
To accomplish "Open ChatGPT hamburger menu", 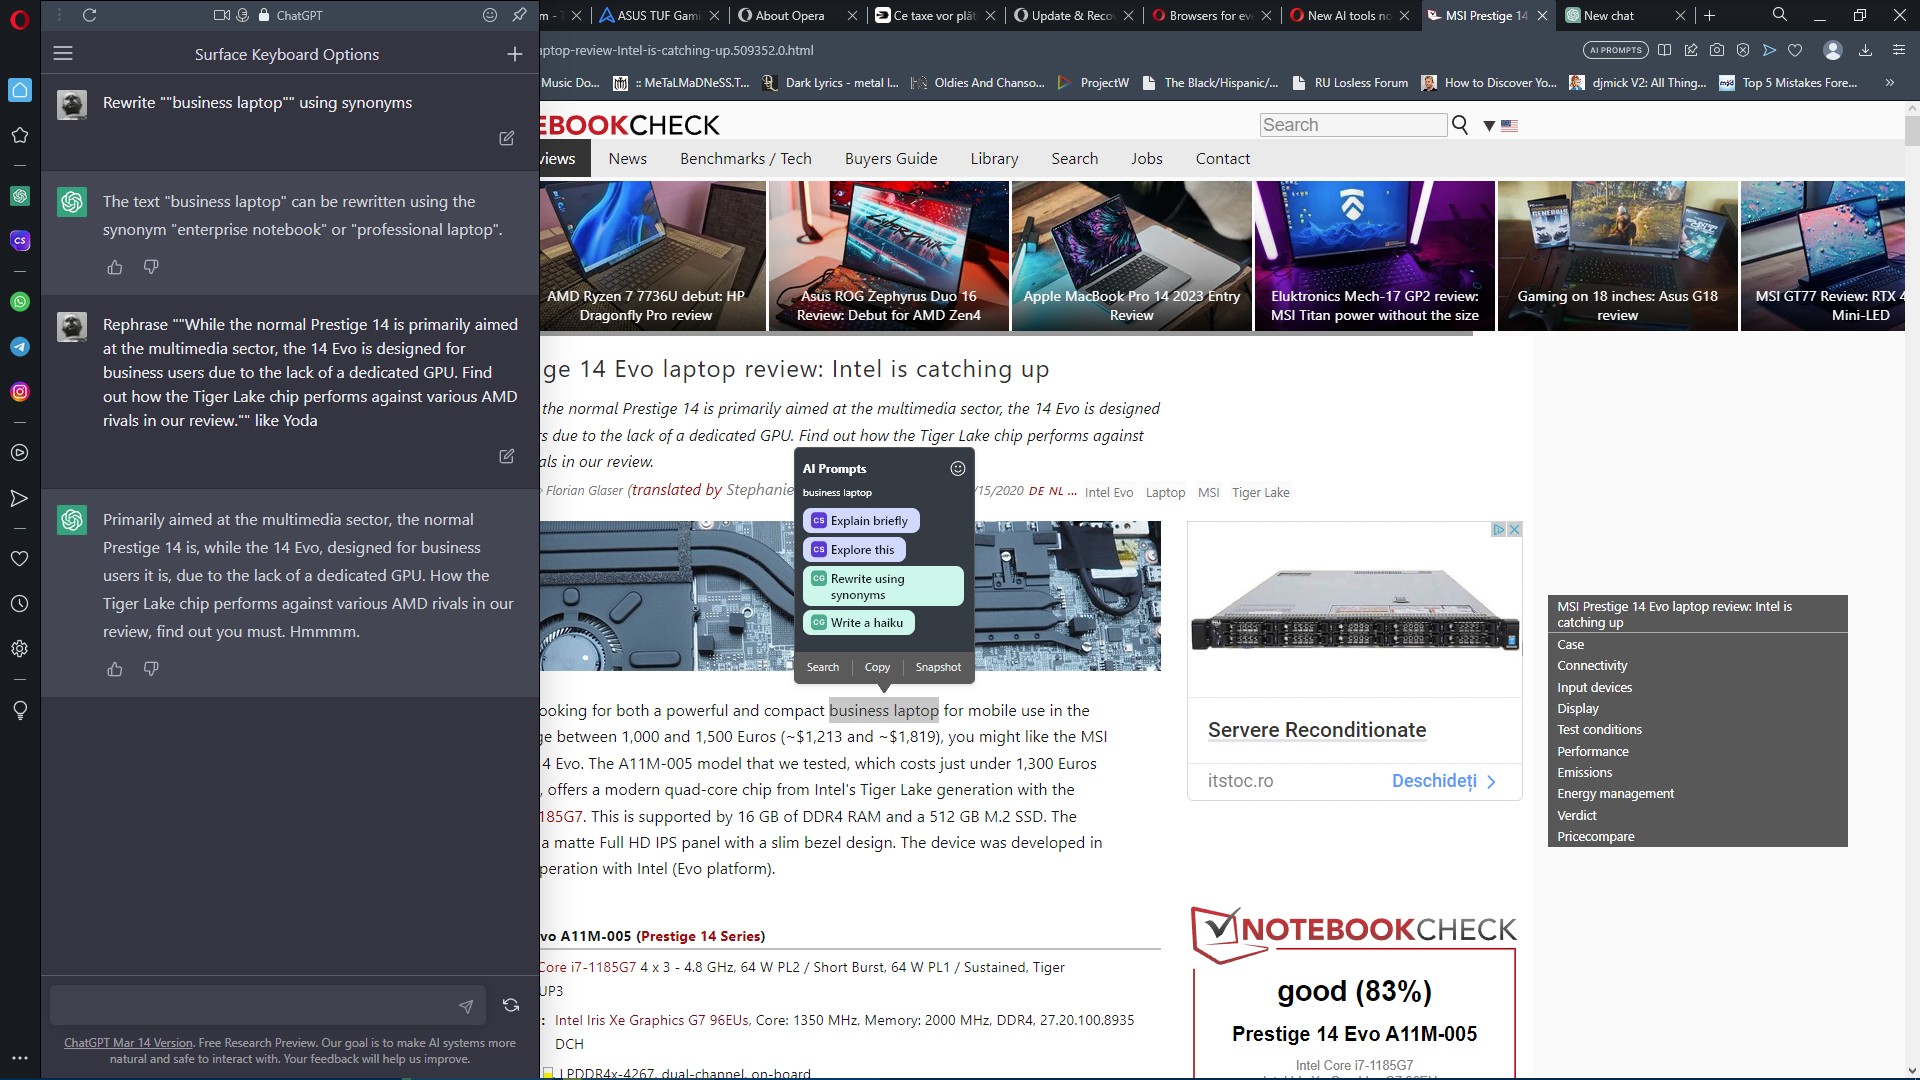I will click(x=63, y=54).
